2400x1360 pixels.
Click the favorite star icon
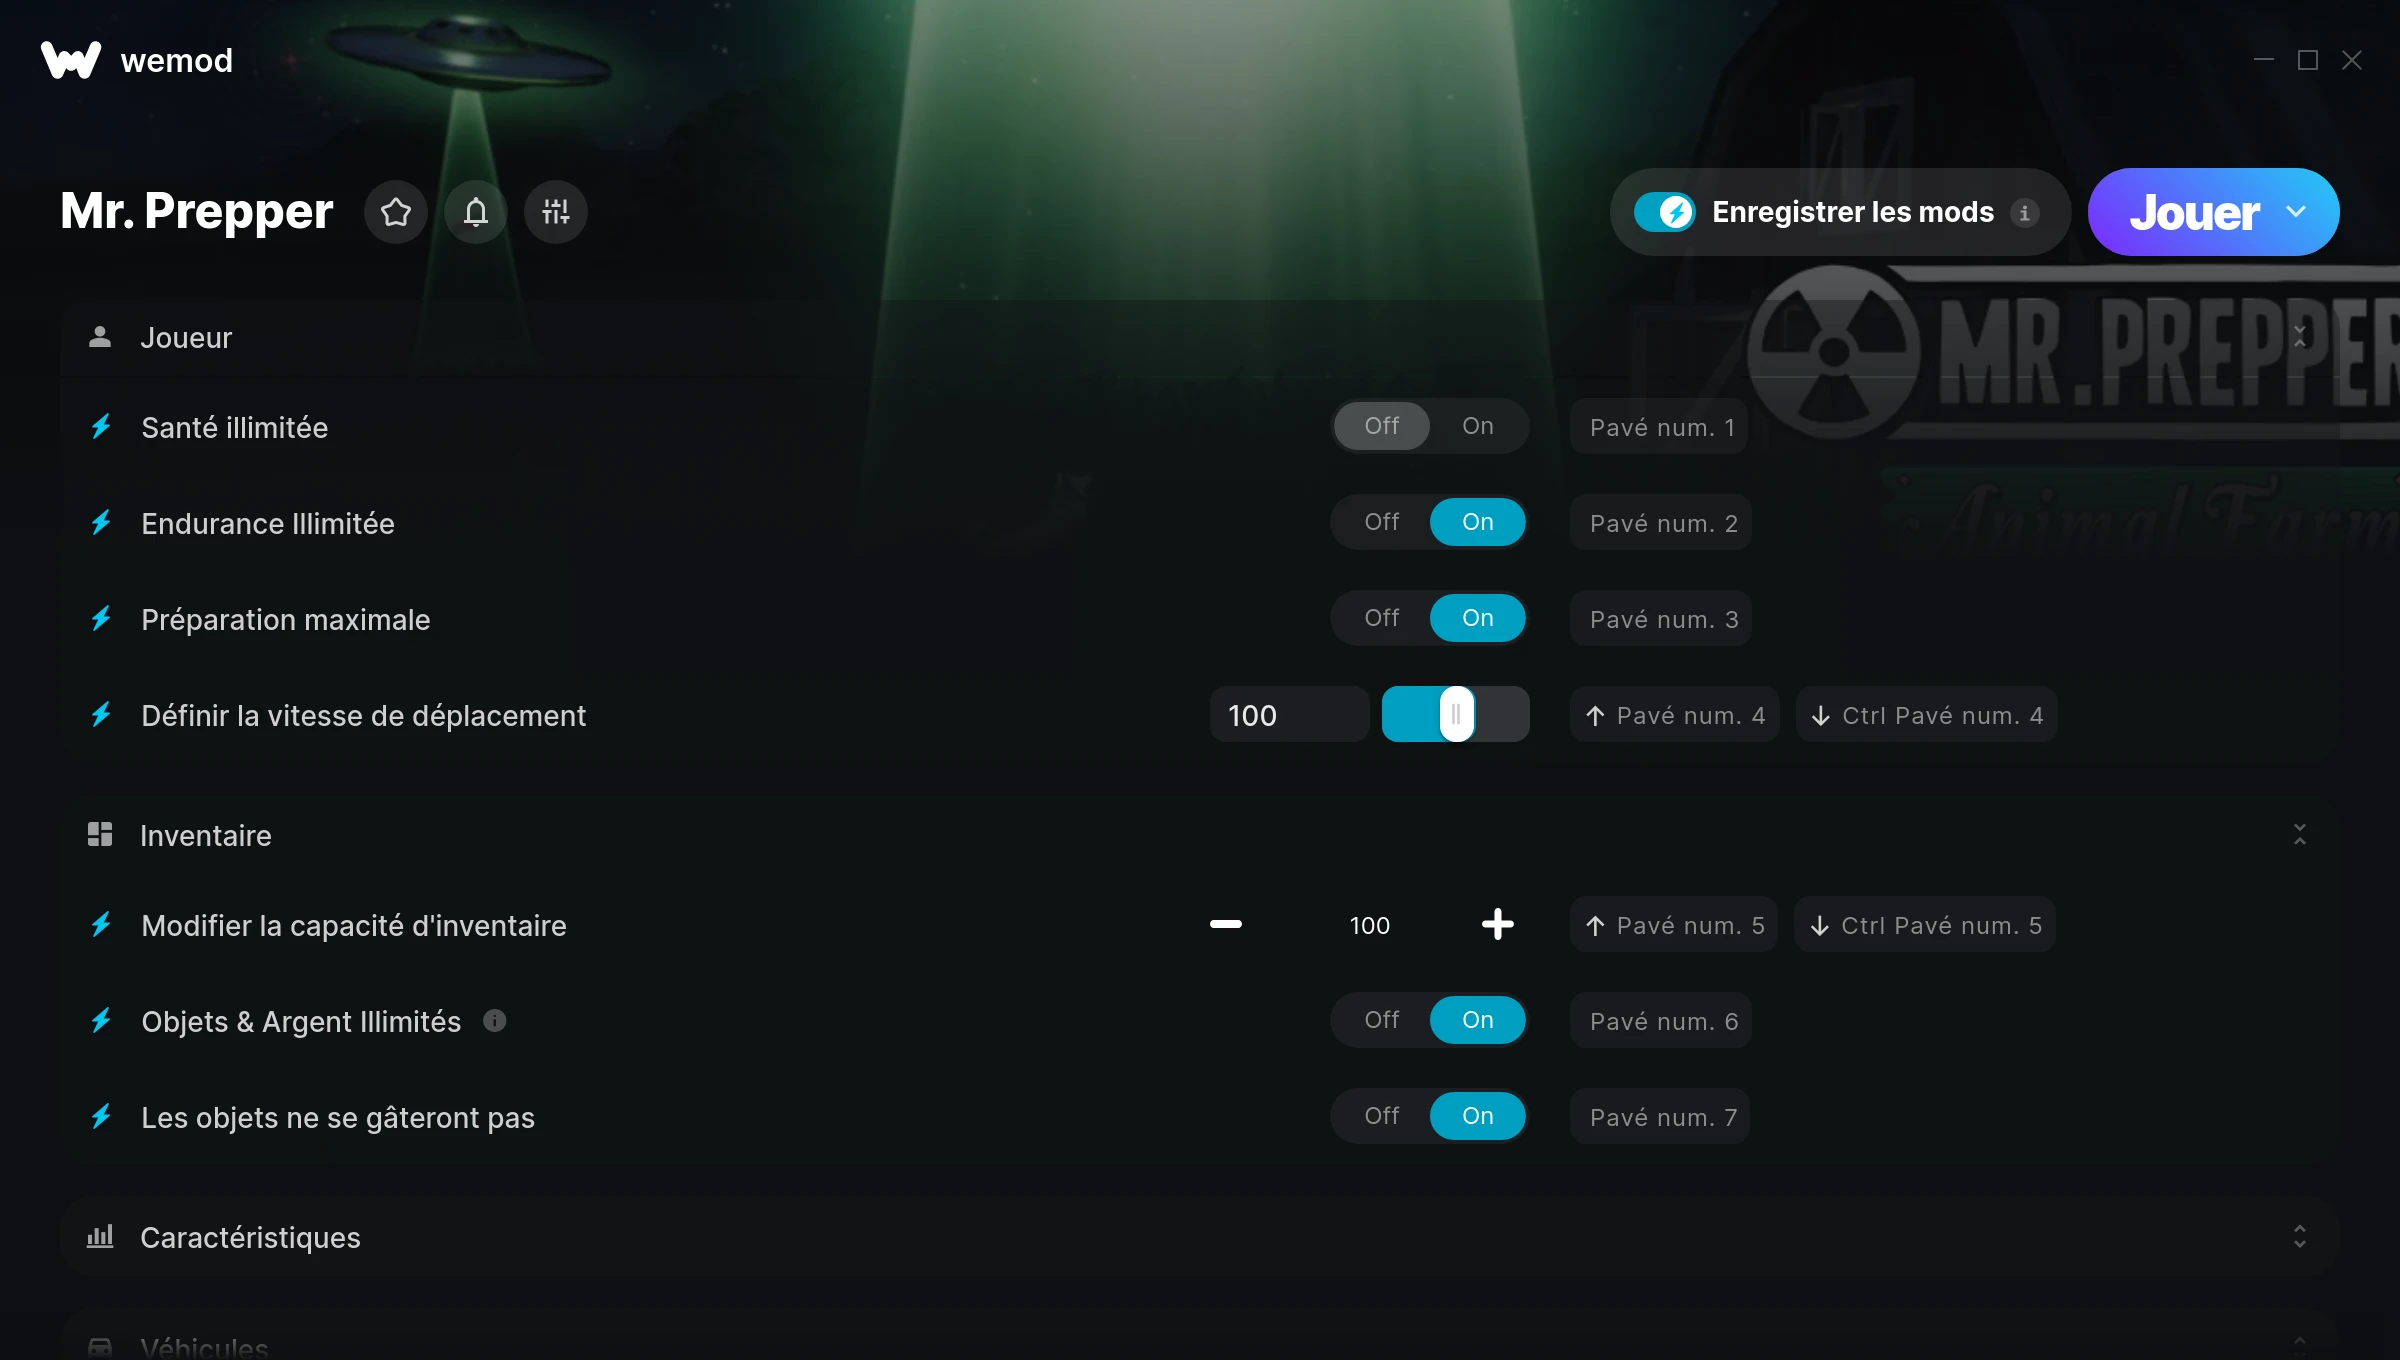point(396,212)
